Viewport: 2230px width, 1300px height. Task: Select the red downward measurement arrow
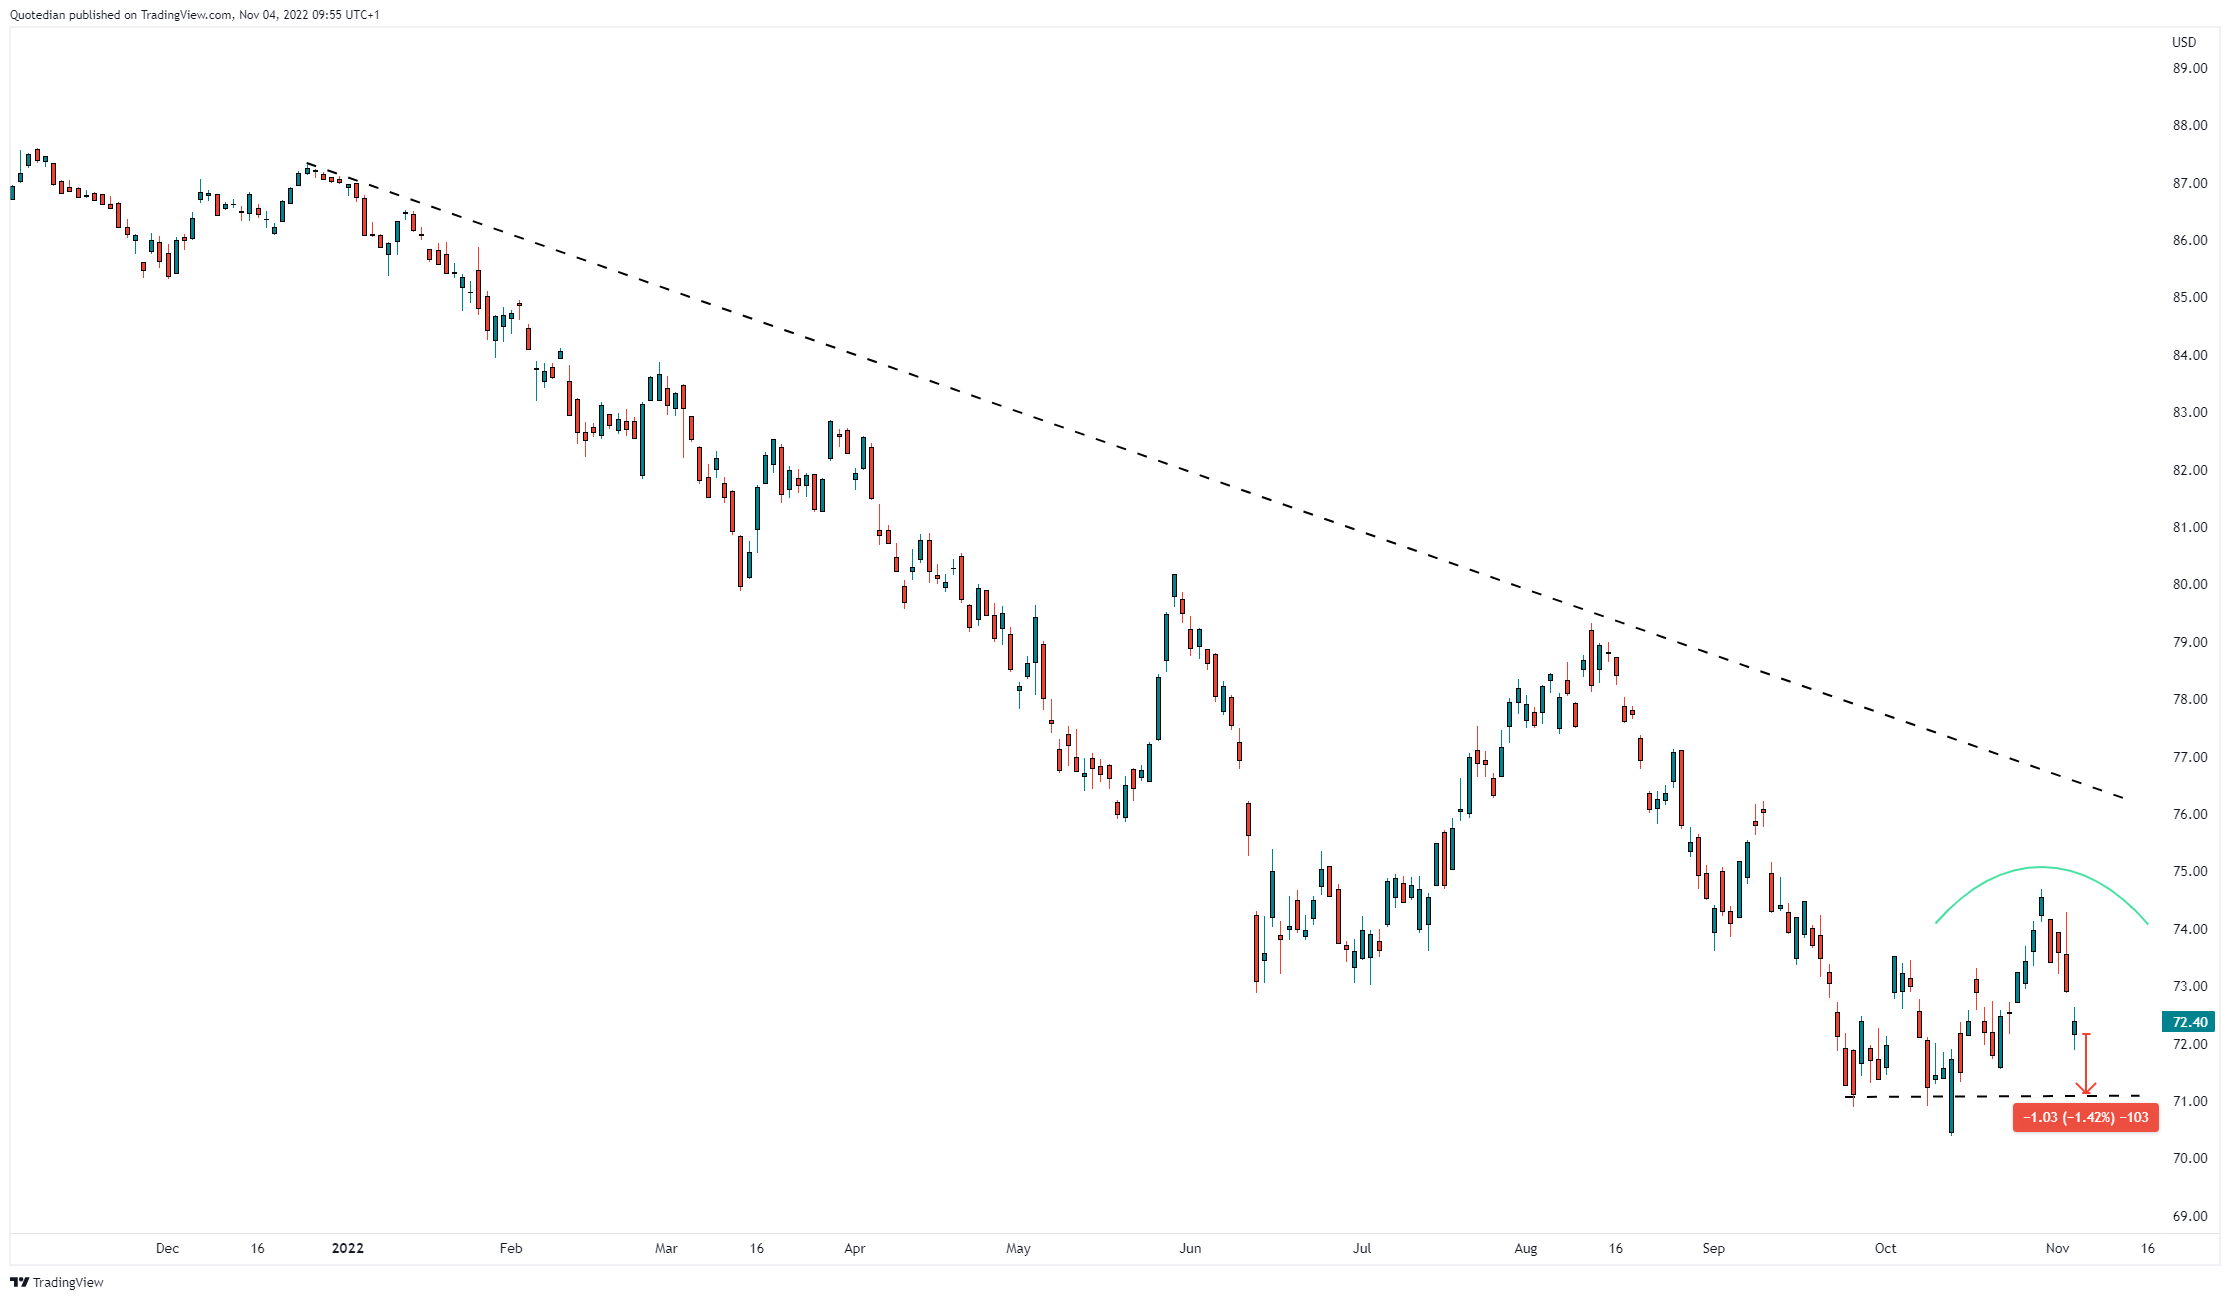[x=2085, y=1065]
